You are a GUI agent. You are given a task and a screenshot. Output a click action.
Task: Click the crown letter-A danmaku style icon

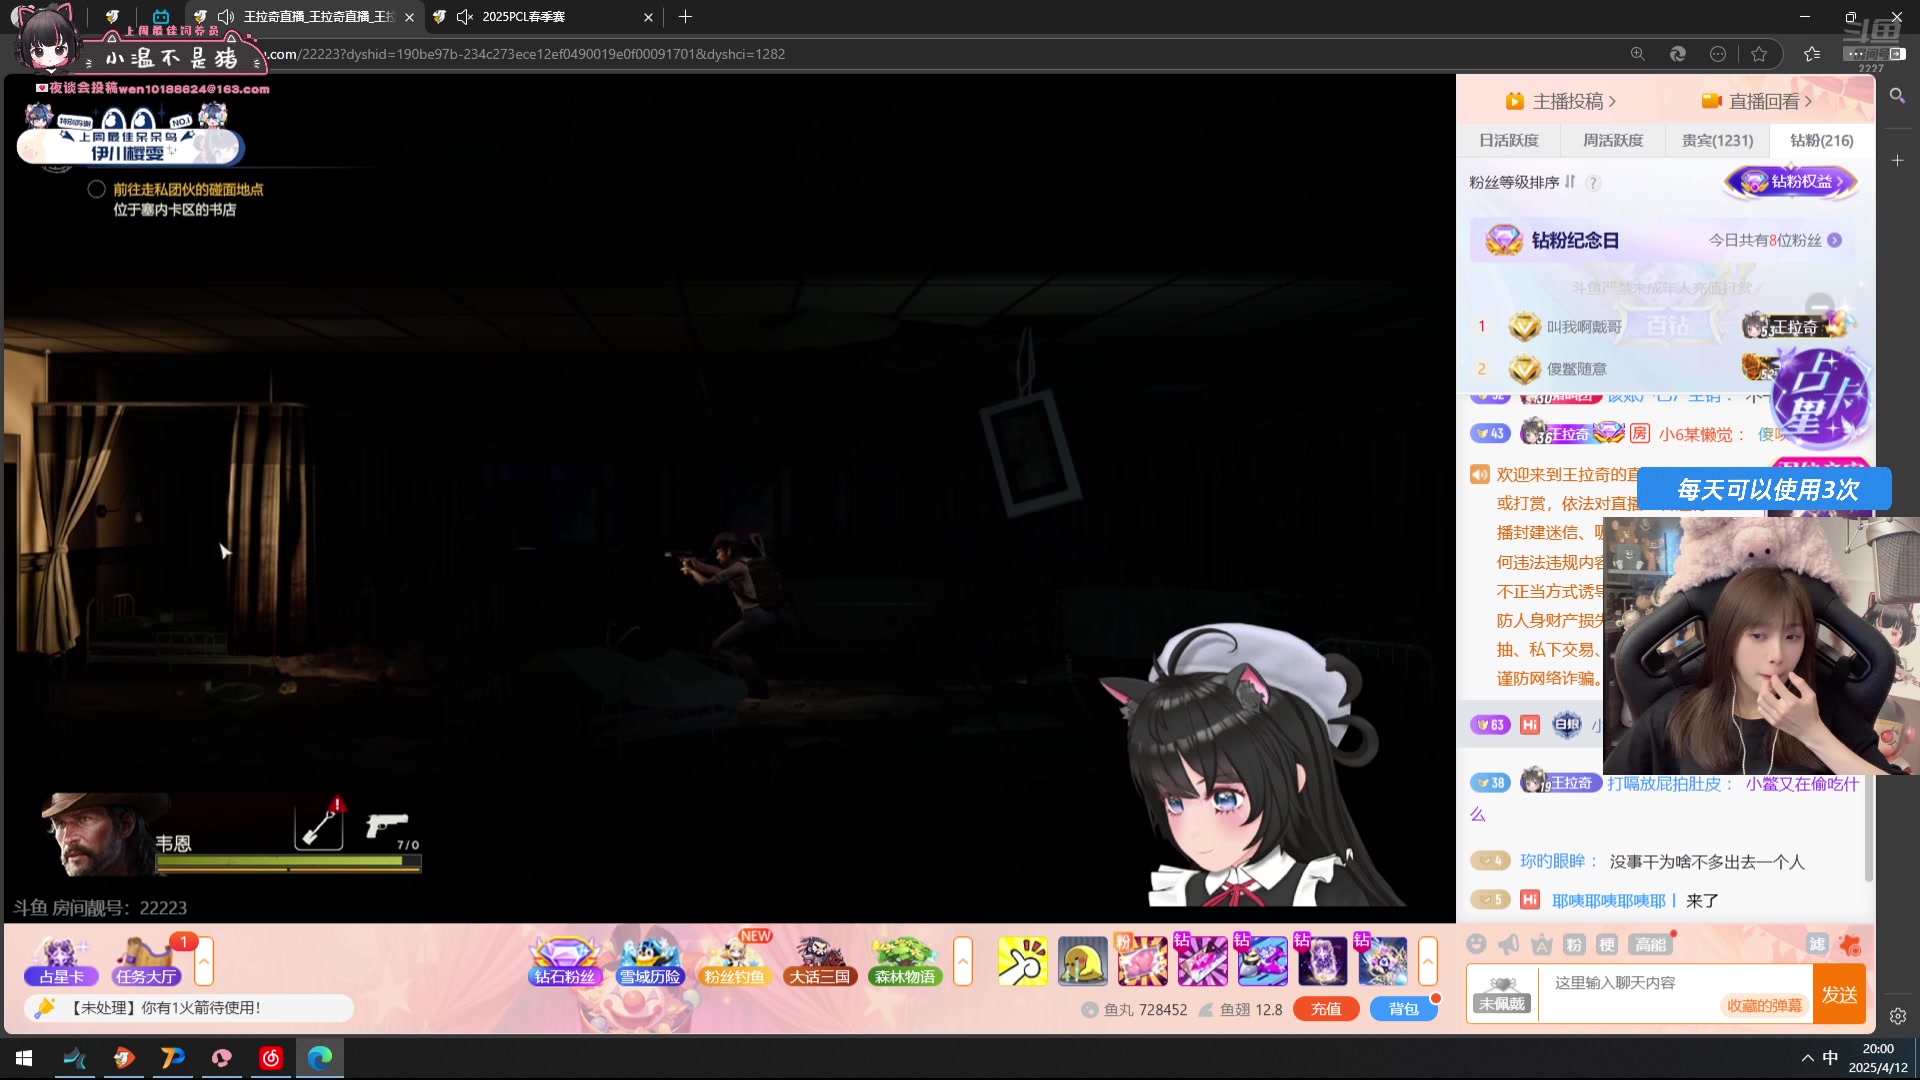1542,944
